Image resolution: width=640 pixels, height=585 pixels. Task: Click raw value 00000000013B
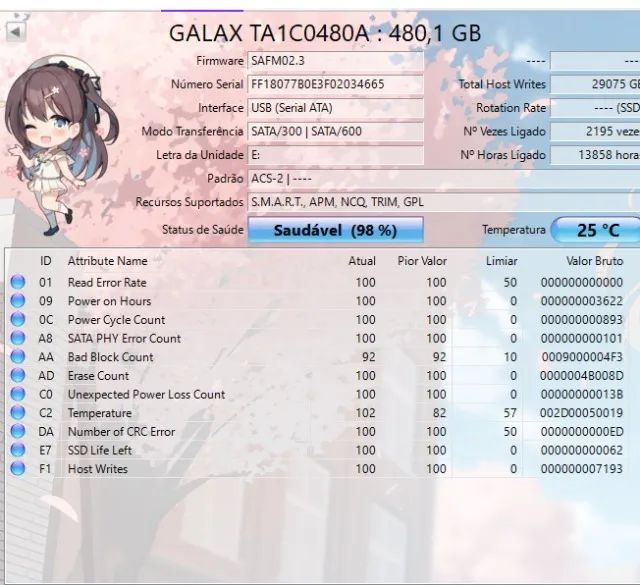pyautogui.click(x=582, y=394)
